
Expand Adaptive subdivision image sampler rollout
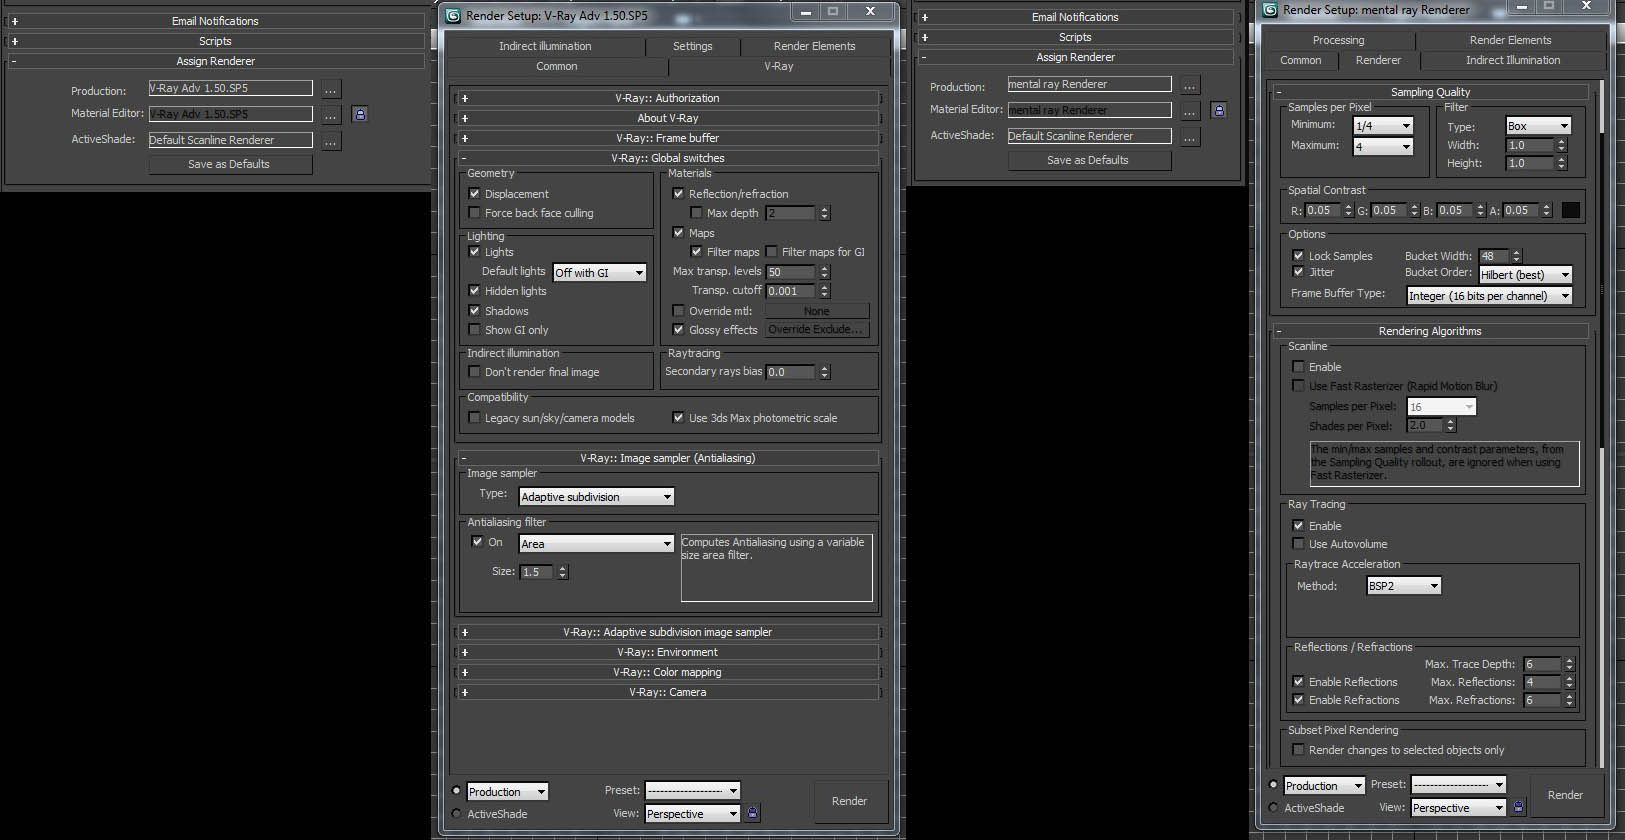[x=667, y=632]
